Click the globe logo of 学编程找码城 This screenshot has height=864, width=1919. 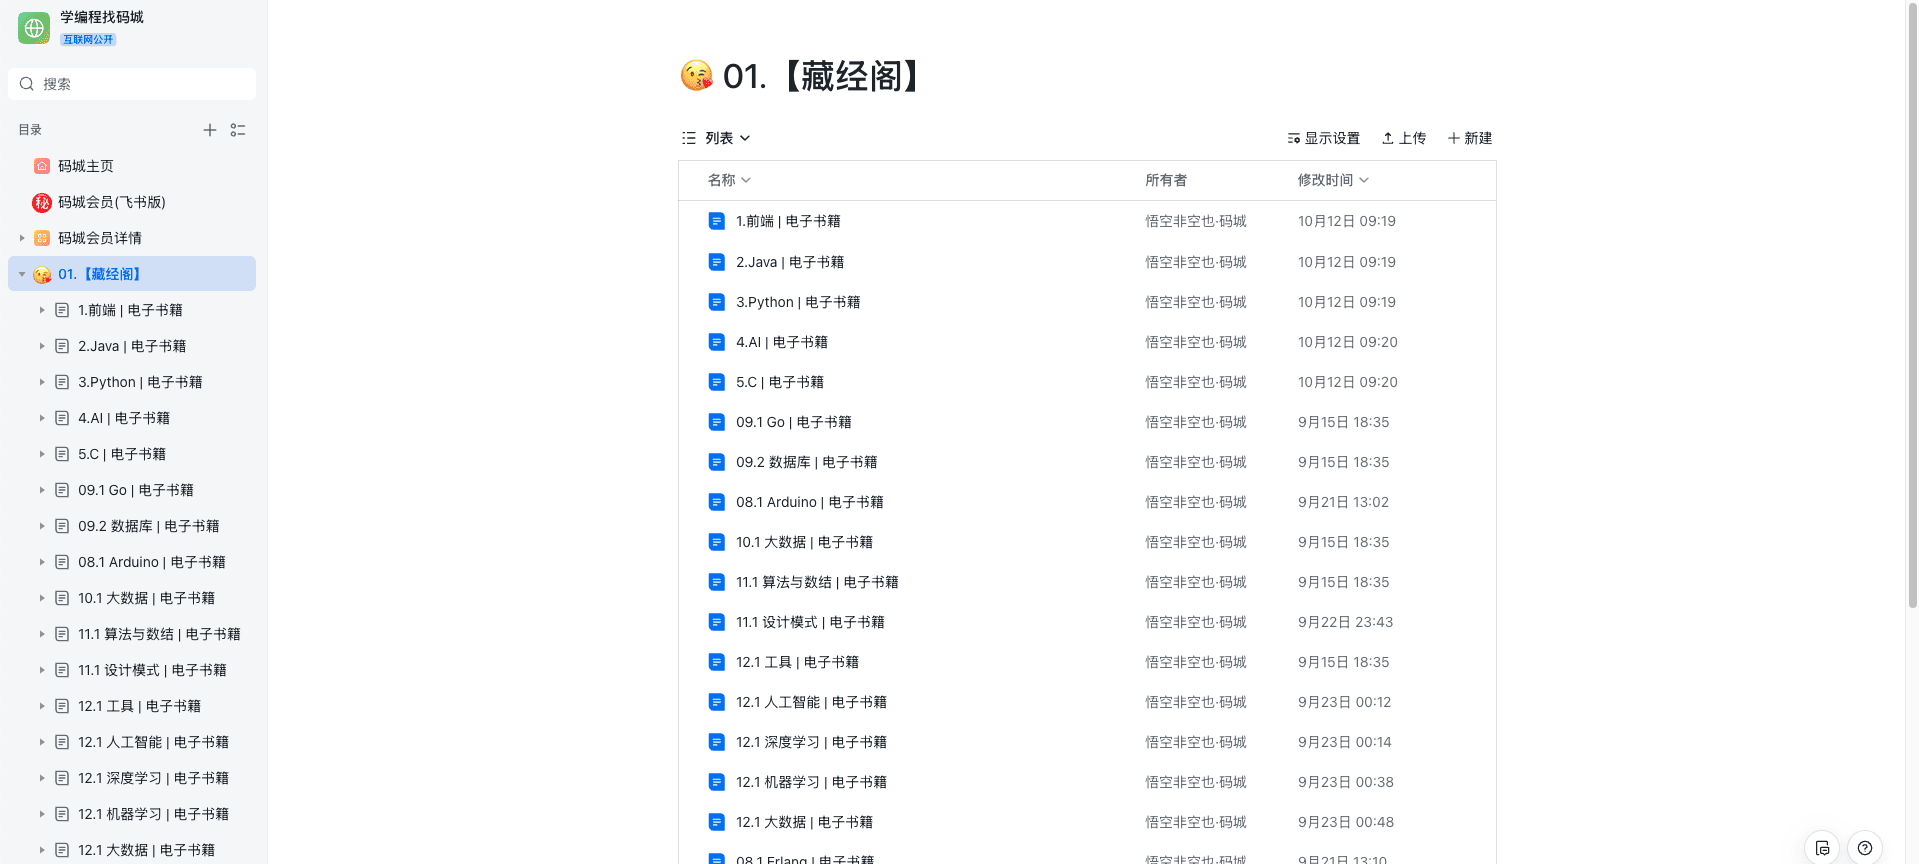coord(34,28)
